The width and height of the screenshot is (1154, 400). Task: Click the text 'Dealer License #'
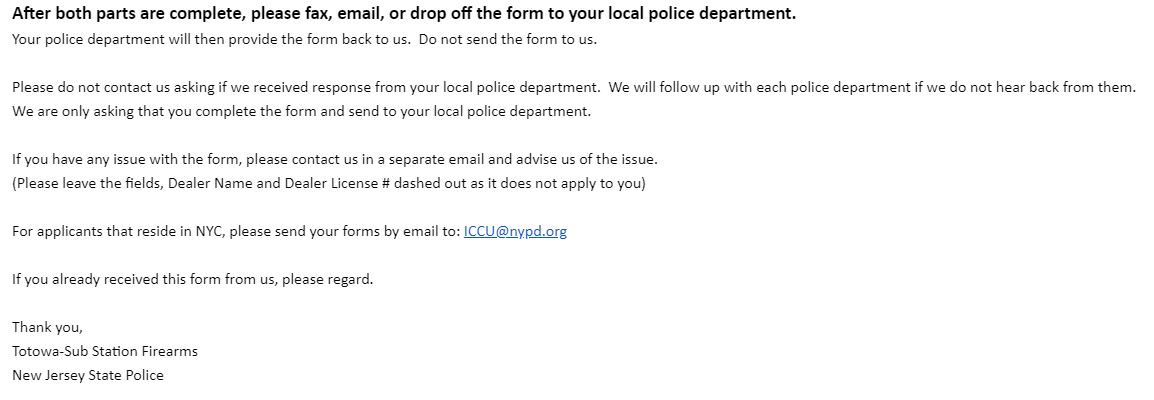pos(337,184)
